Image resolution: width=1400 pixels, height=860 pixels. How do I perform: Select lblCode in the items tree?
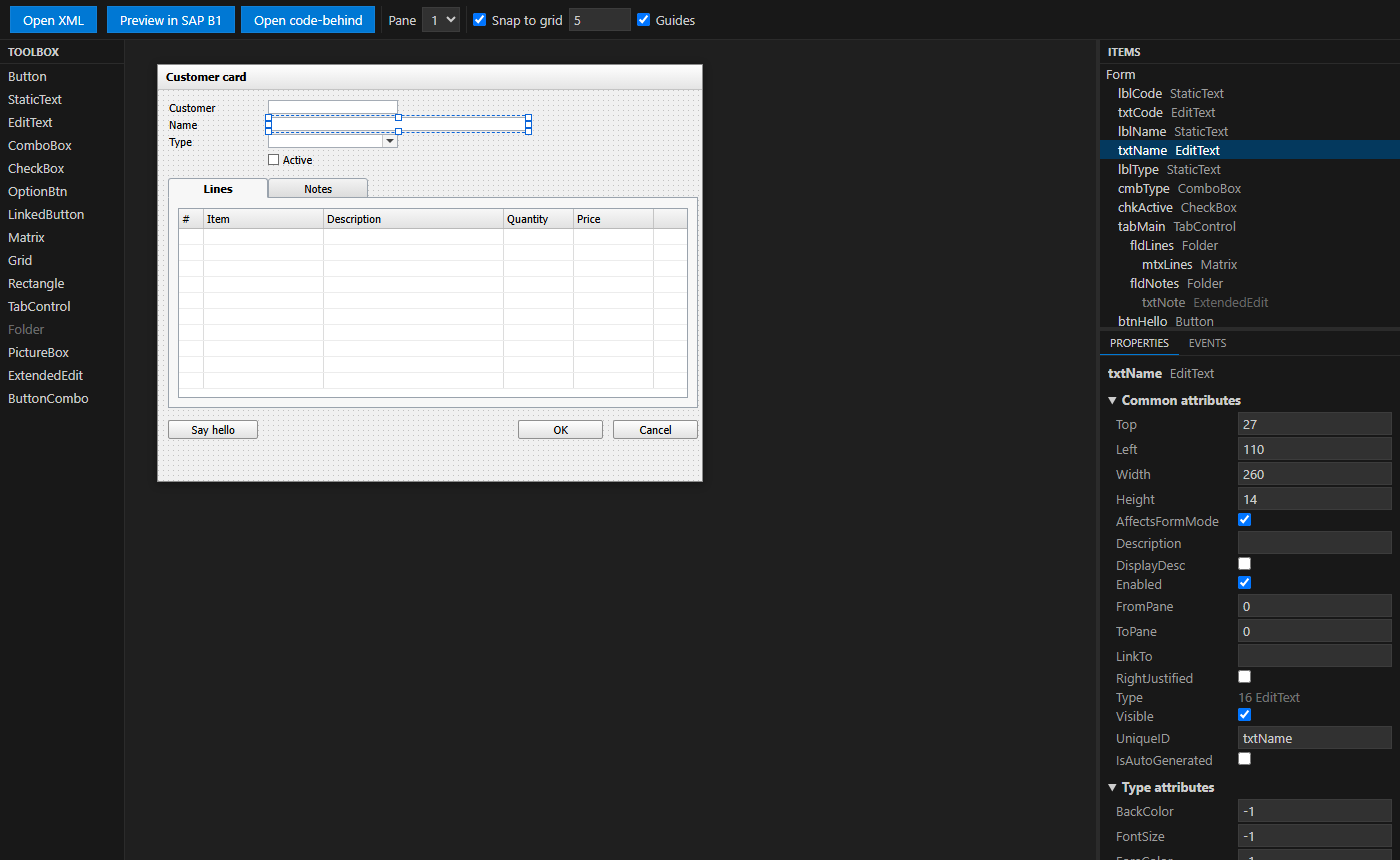(x=1250, y=93)
